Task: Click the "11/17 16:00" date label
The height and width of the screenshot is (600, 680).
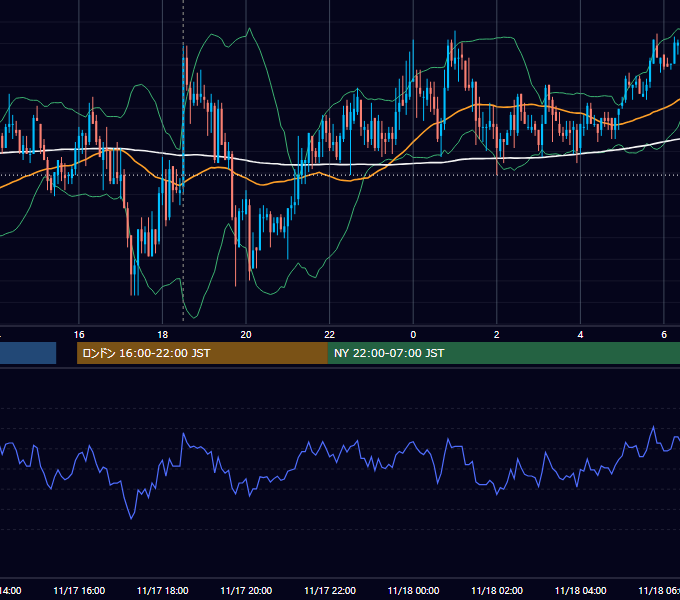Action: [79, 590]
